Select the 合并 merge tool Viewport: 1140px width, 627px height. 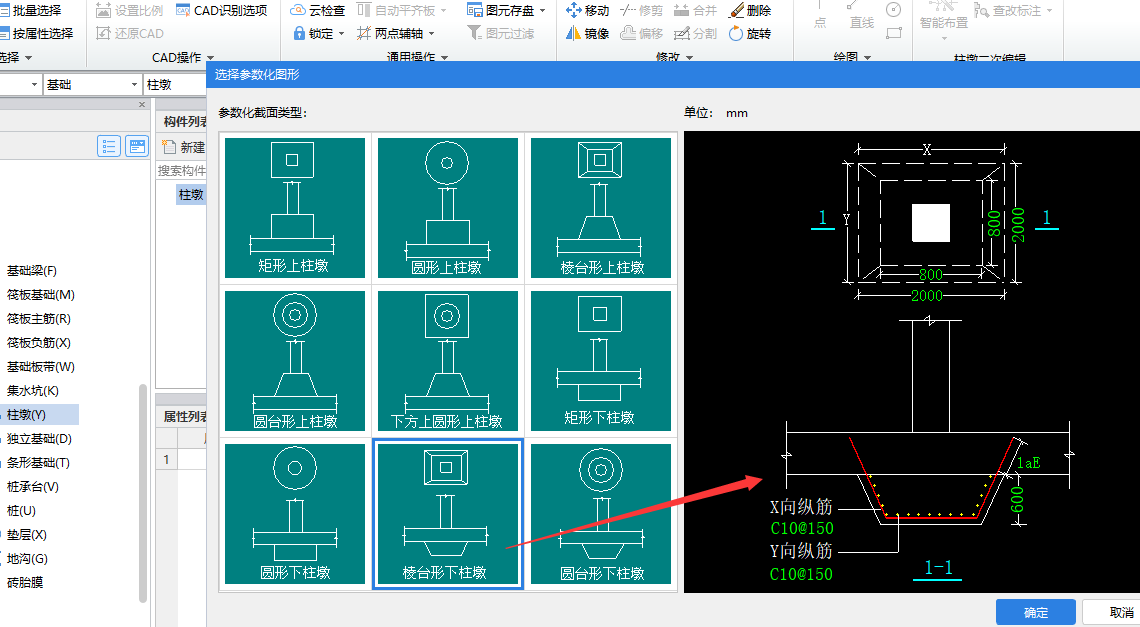click(x=696, y=10)
